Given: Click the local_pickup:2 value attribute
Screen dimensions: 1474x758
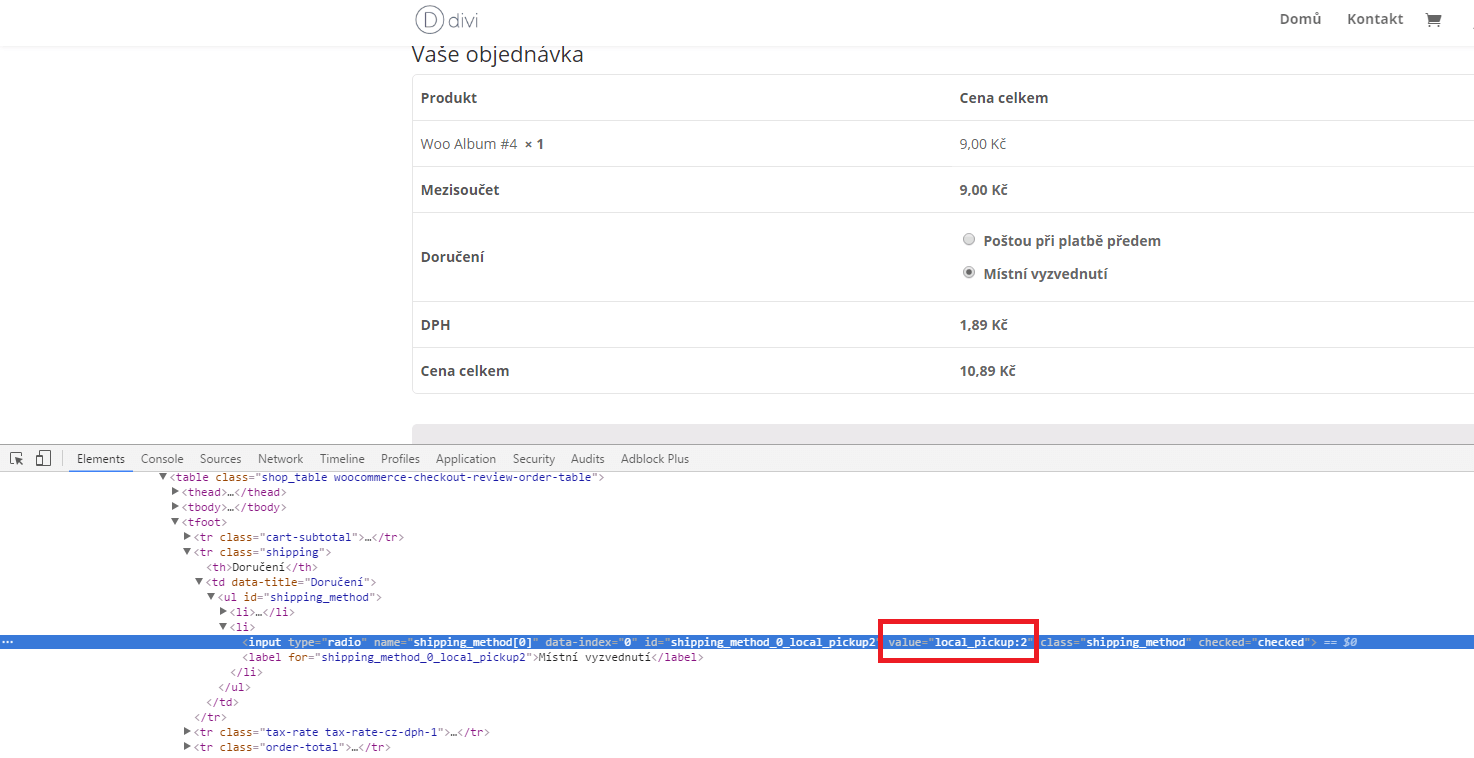Looking at the screenshot, I should (958, 642).
